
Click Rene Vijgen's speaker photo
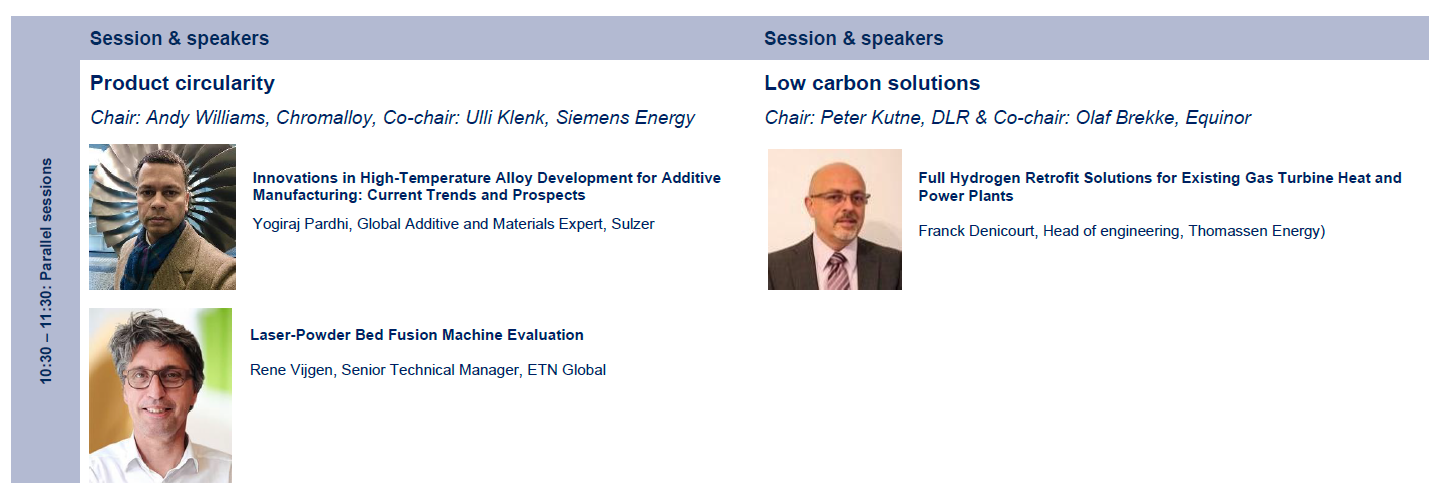tap(160, 395)
